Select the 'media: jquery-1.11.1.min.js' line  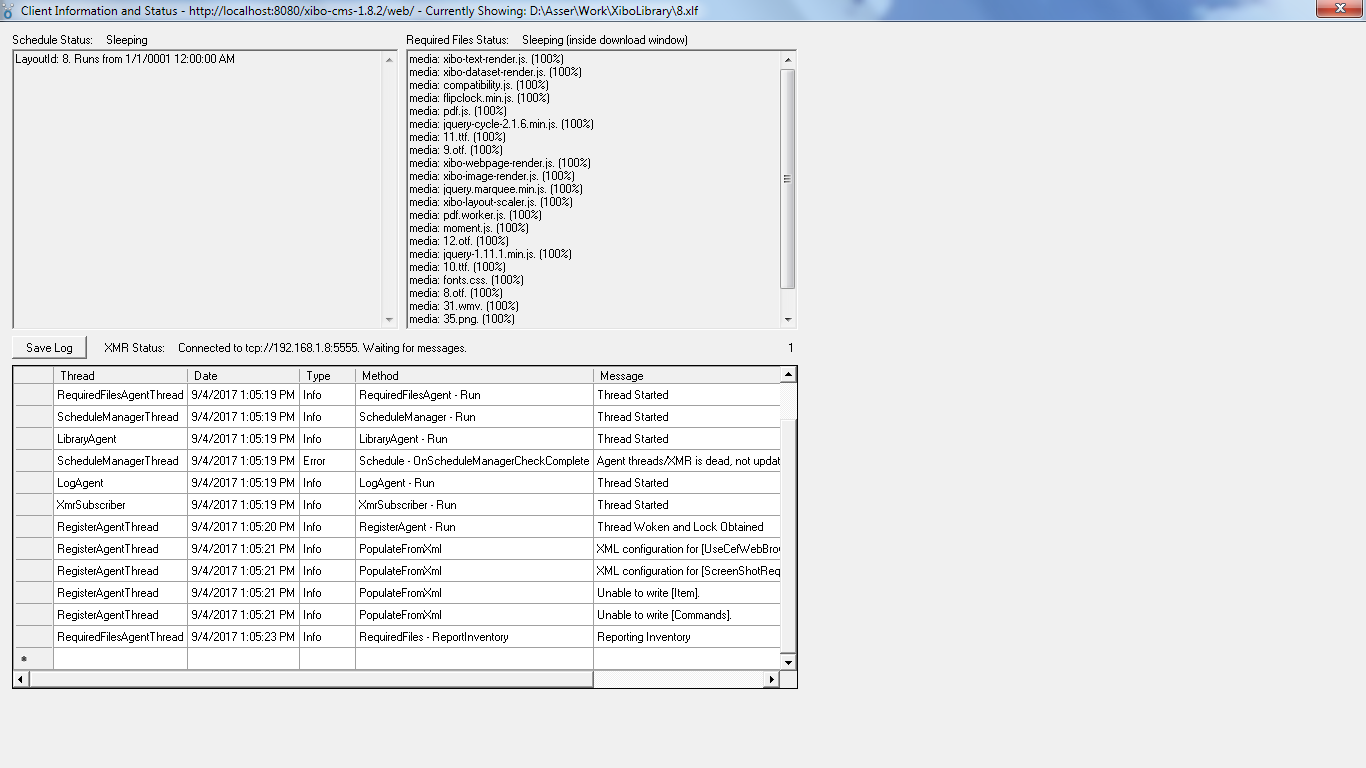tap(490, 254)
